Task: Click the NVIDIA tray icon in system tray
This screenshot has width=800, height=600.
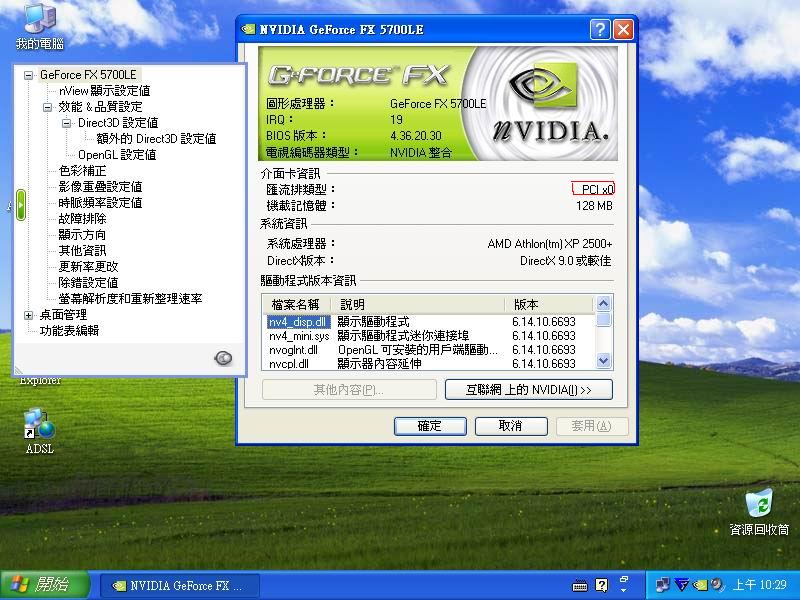Action: point(700,585)
